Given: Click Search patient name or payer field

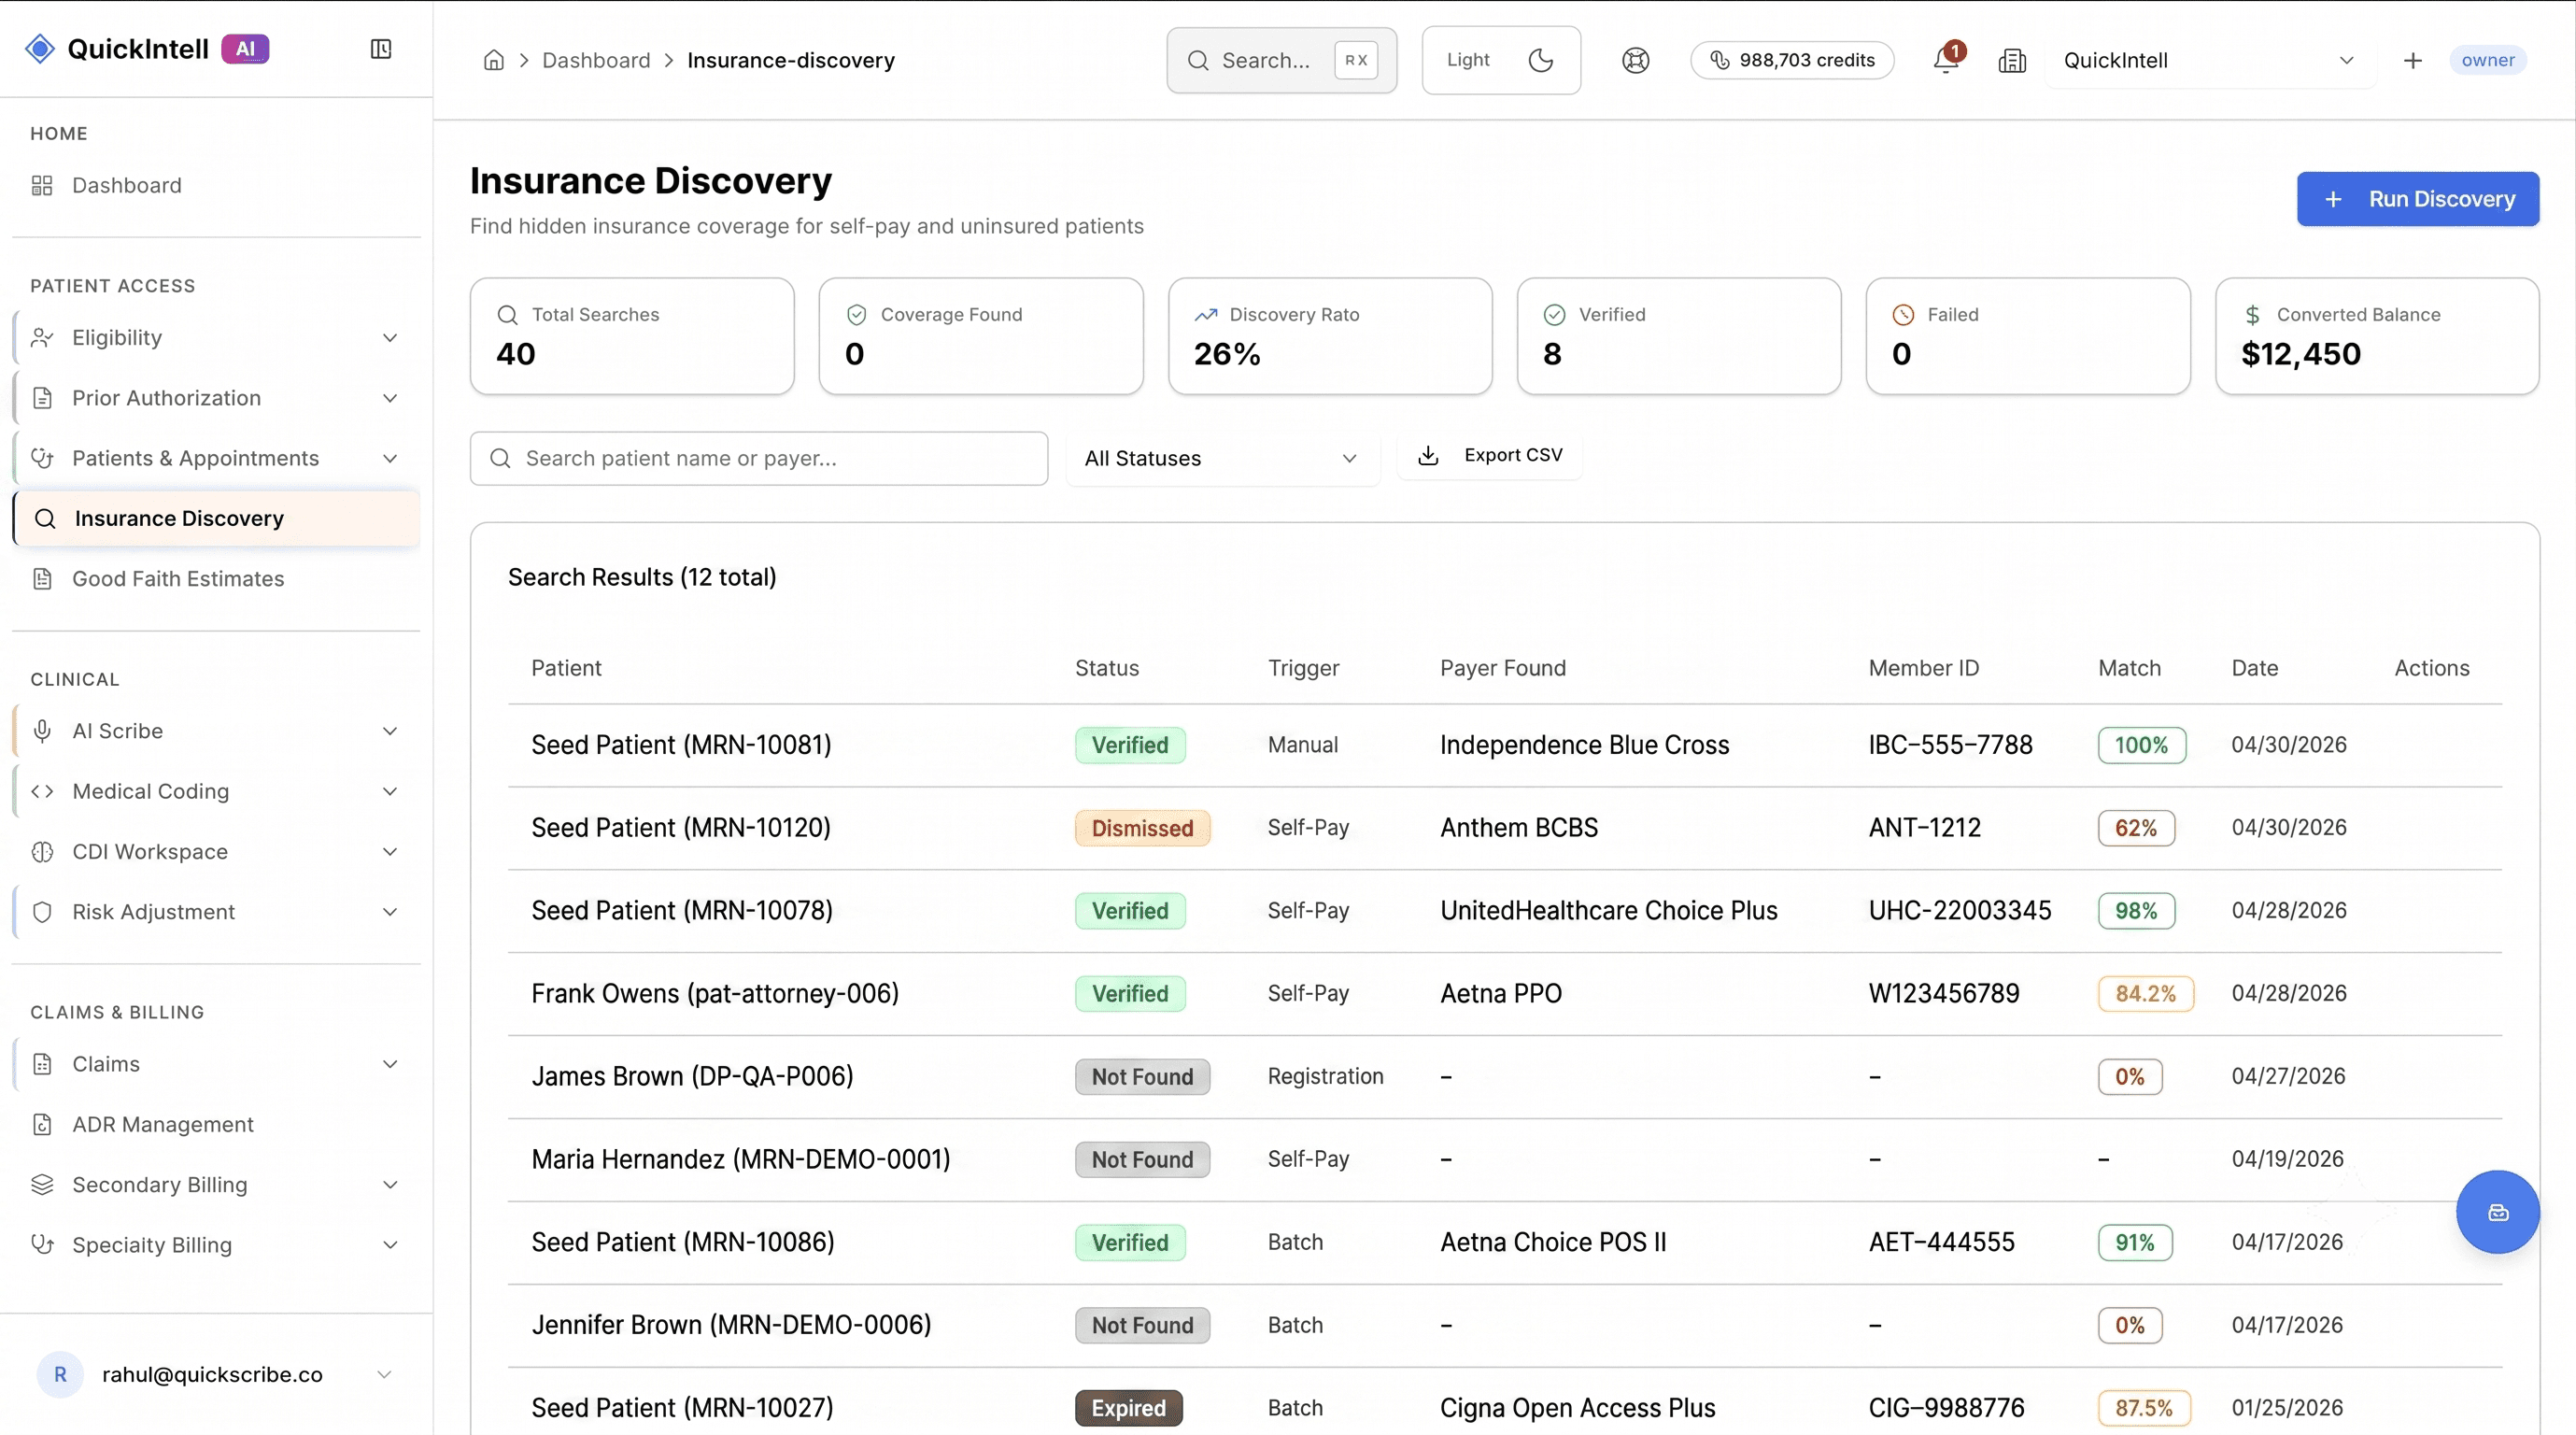Looking at the screenshot, I should point(759,458).
